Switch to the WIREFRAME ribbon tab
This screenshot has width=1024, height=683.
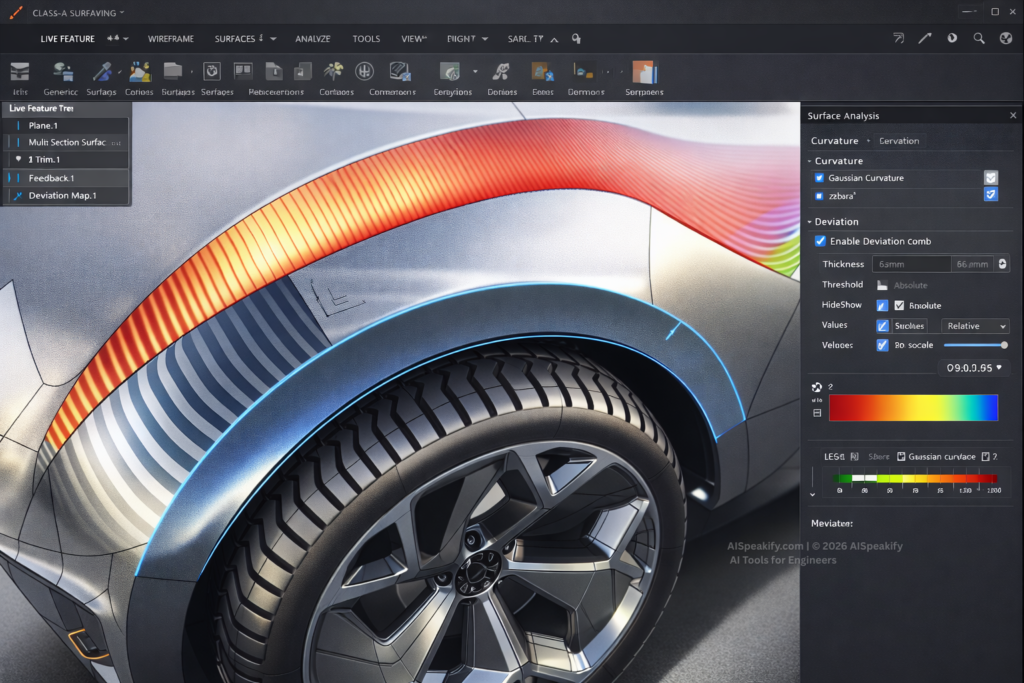coord(171,39)
